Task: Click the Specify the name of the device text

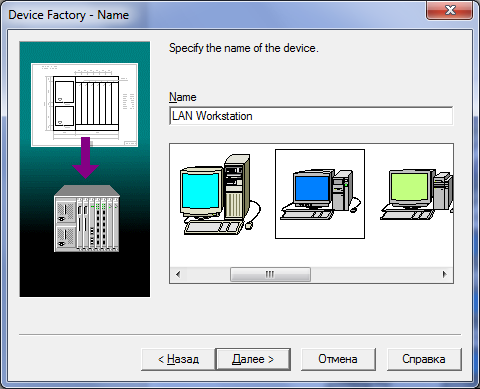Action: [x=244, y=48]
